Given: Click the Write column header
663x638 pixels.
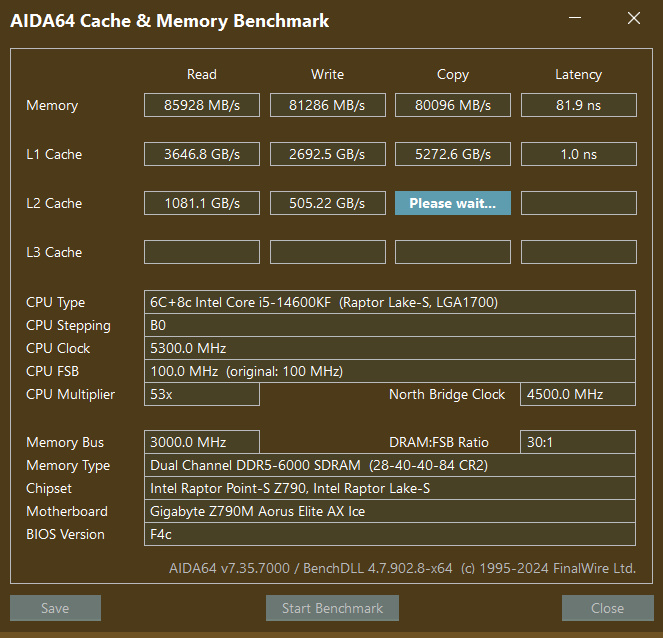Looking at the screenshot, I should click(x=328, y=74).
